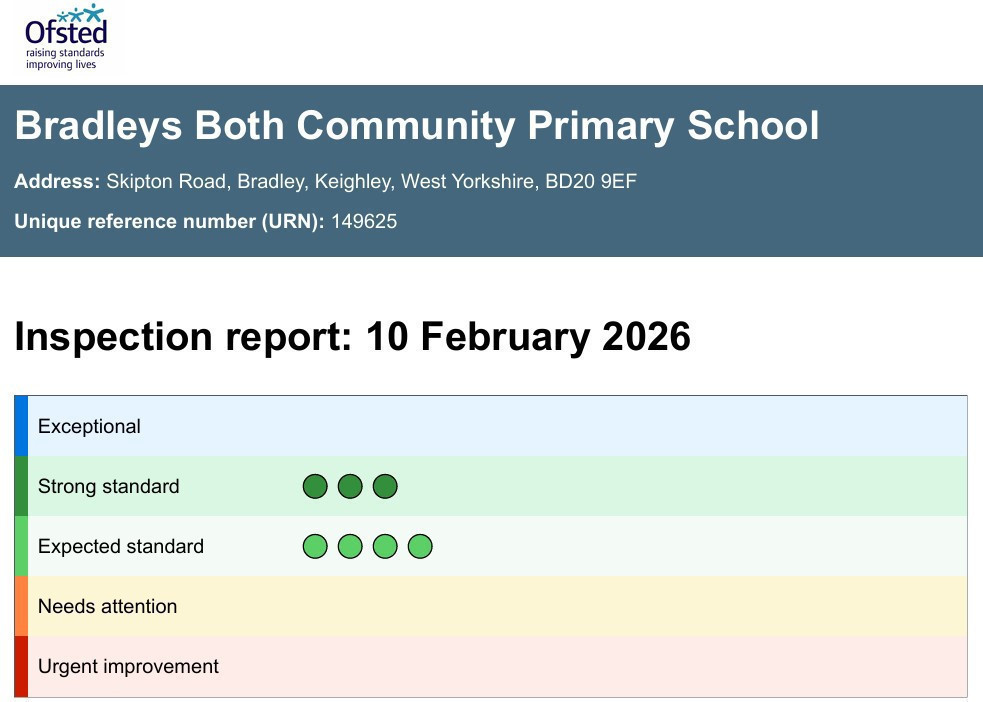
Task: Select the first Expected standard dot
Action: point(315,547)
